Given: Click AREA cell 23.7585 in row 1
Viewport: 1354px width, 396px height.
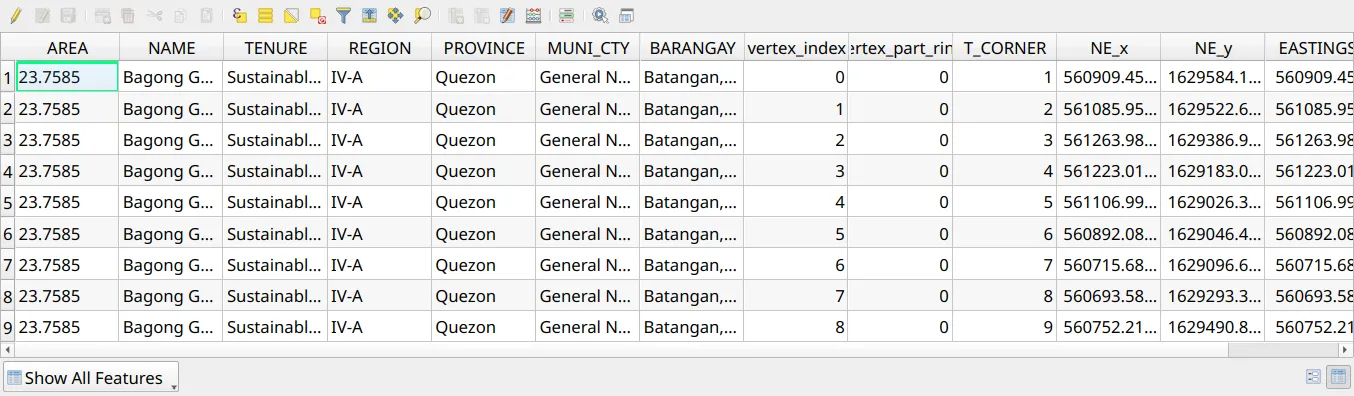Looking at the screenshot, I should click(x=67, y=77).
